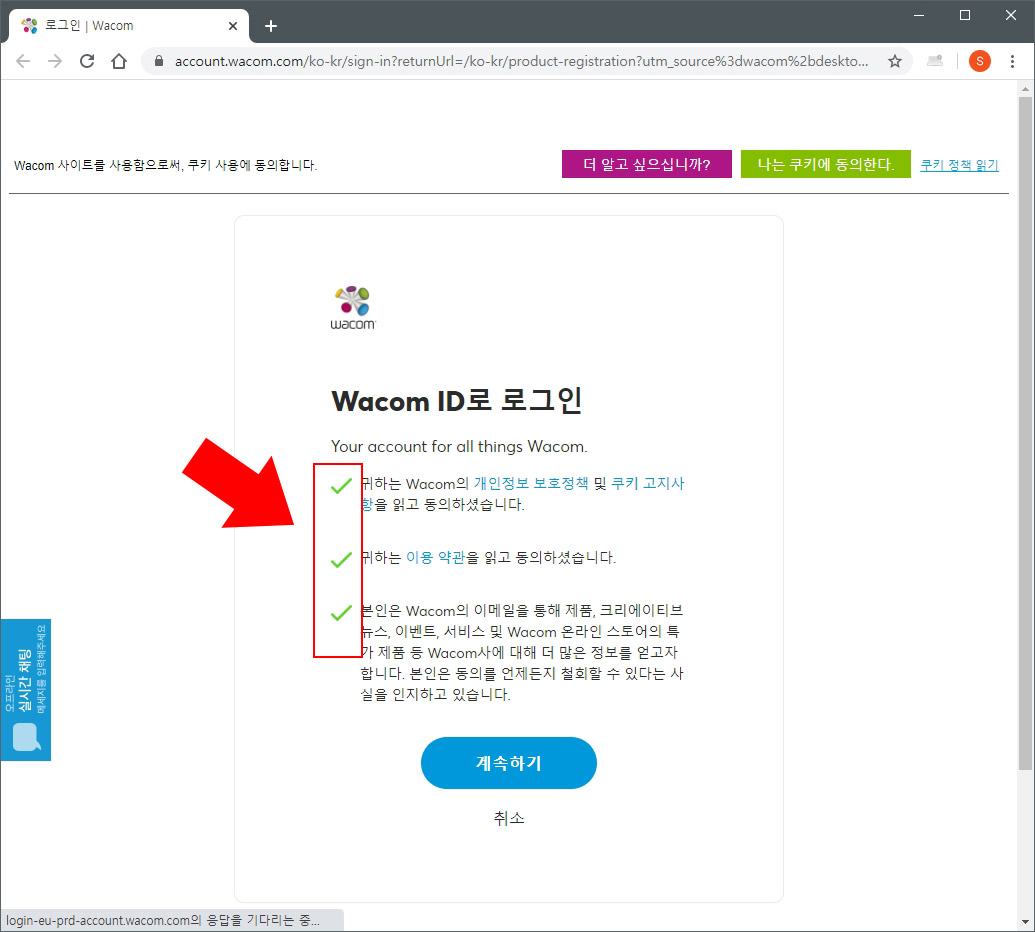The height and width of the screenshot is (932, 1035).
Task: Open Chrome three-dot menu
Action: point(1012,61)
